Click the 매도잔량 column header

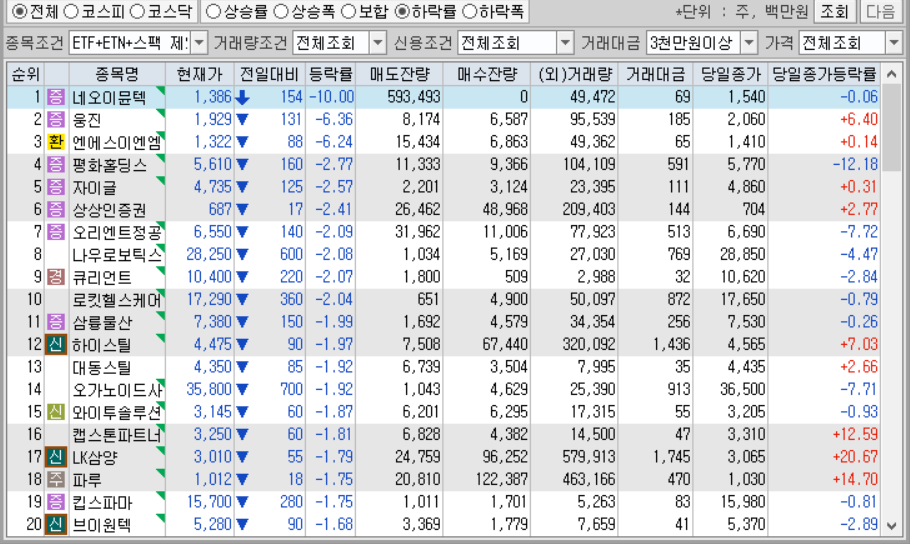pyautogui.click(x=399, y=74)
